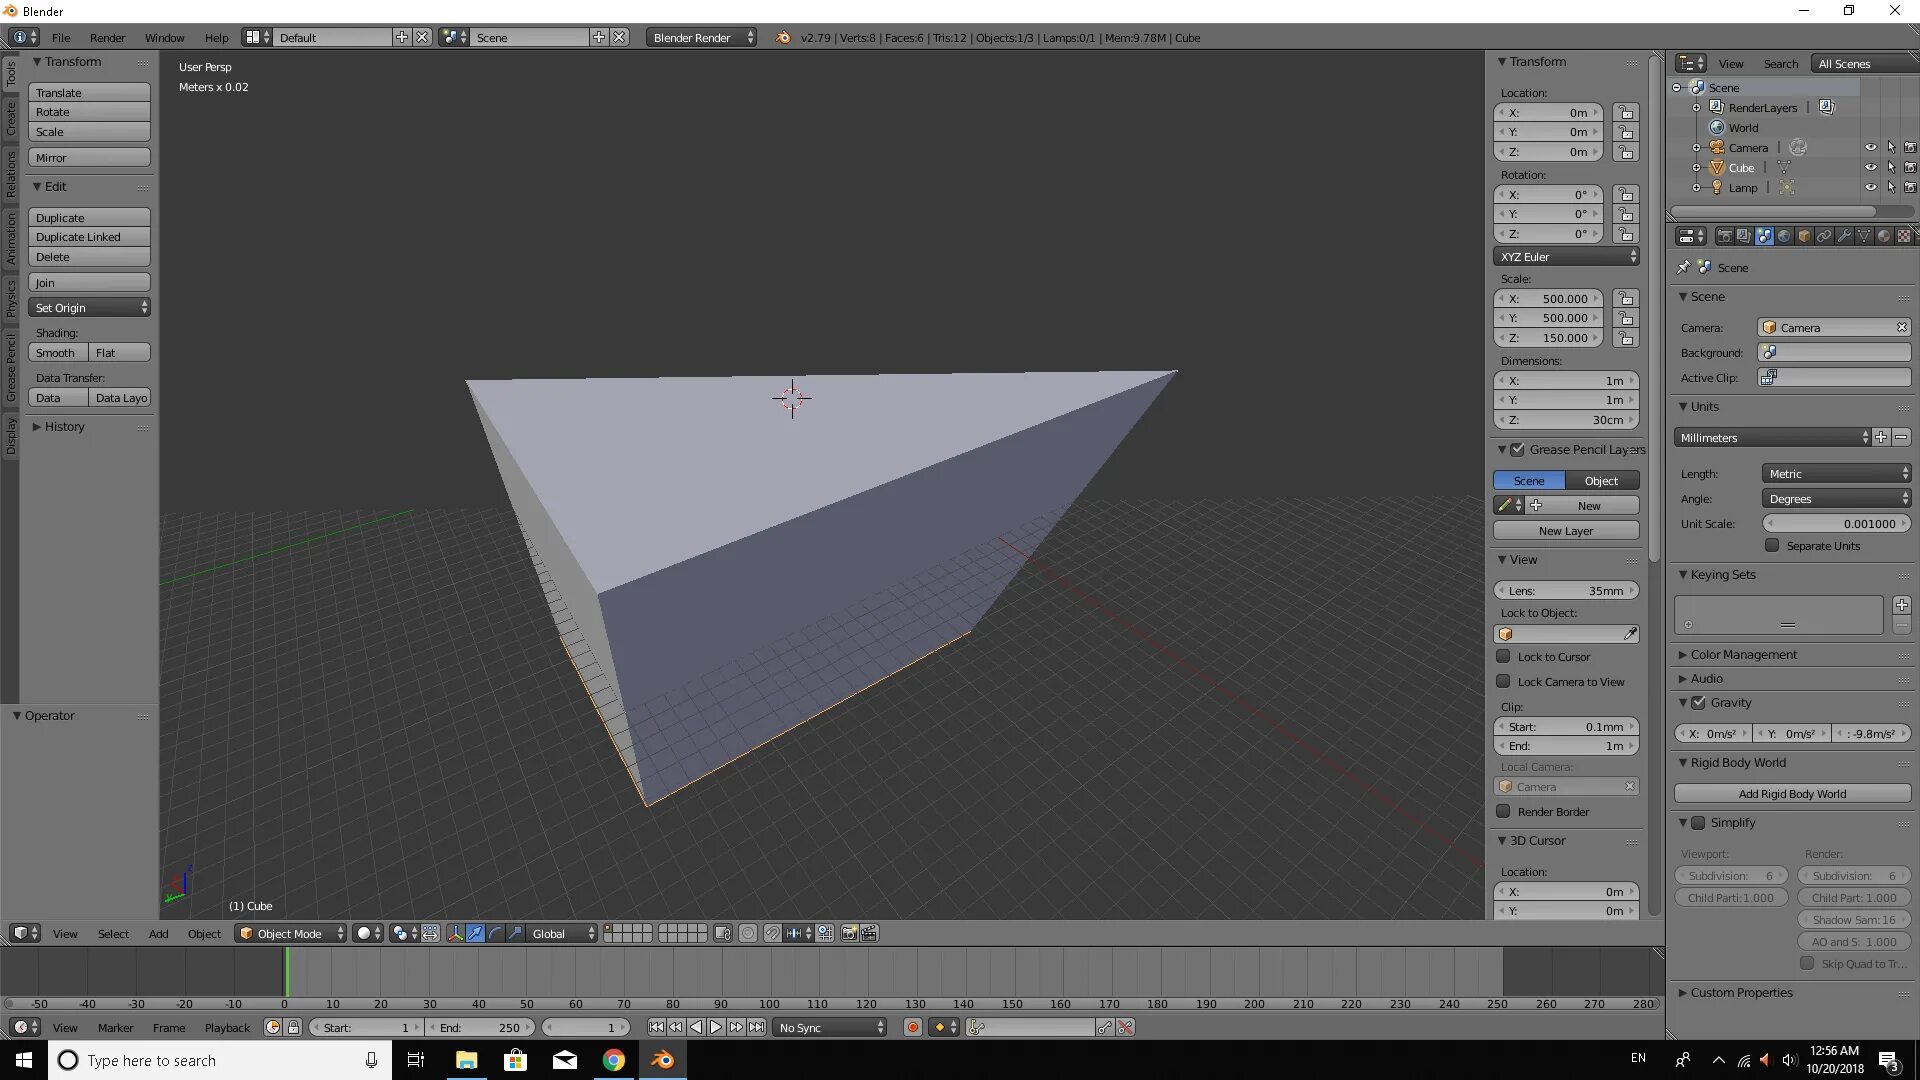This screenshot has height=1080, width=1920.
Task: Lock the X location value
Action: click(1626, 113)
